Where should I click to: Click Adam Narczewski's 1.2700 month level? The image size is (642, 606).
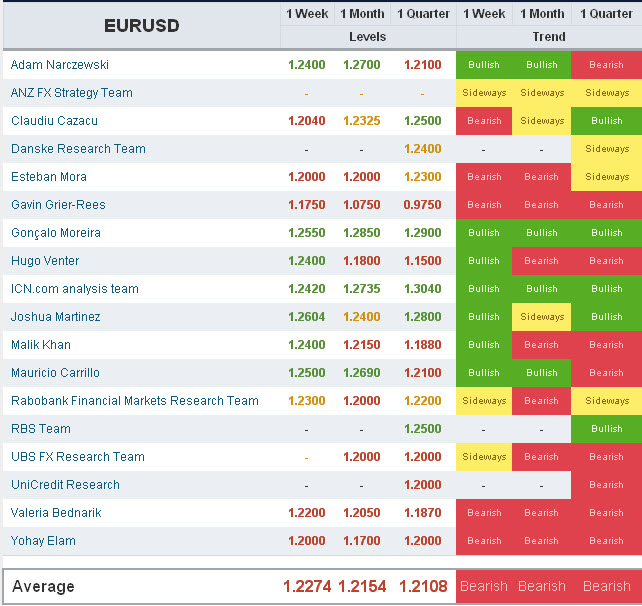(x=362, y=65)
